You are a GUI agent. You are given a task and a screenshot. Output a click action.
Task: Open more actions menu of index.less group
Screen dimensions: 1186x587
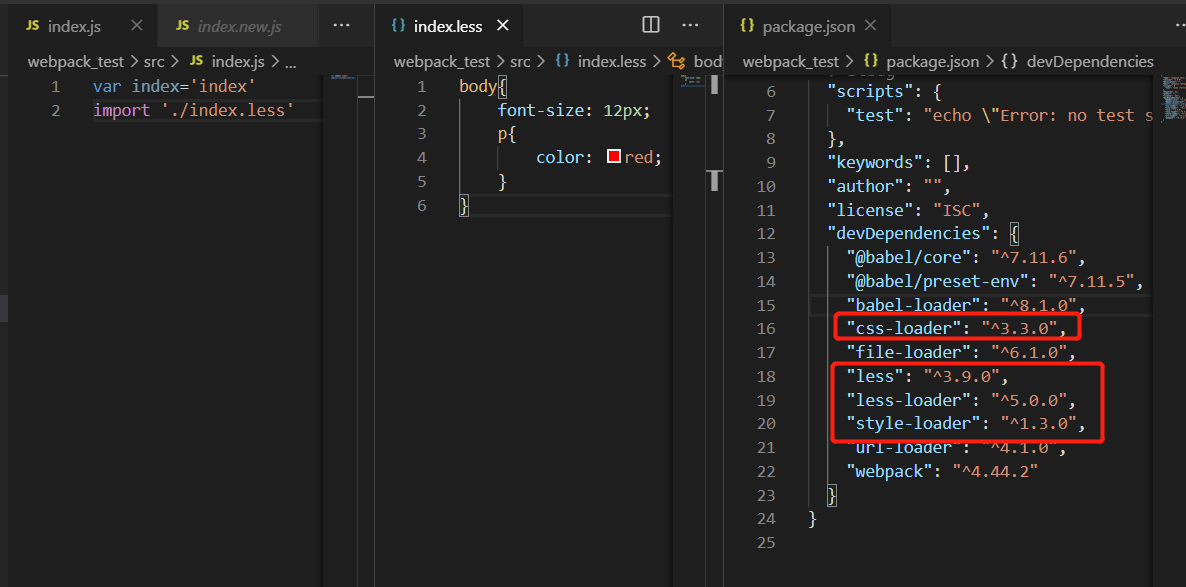tap(690, 26)
